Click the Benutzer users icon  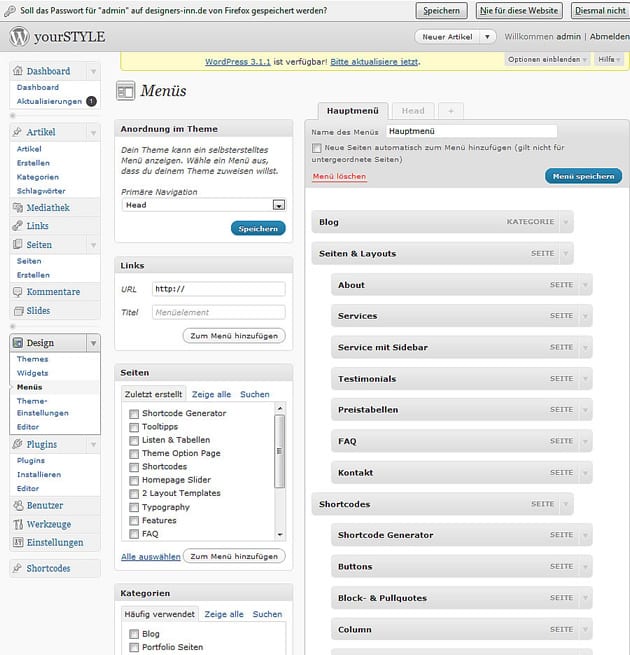click(18, 505)
